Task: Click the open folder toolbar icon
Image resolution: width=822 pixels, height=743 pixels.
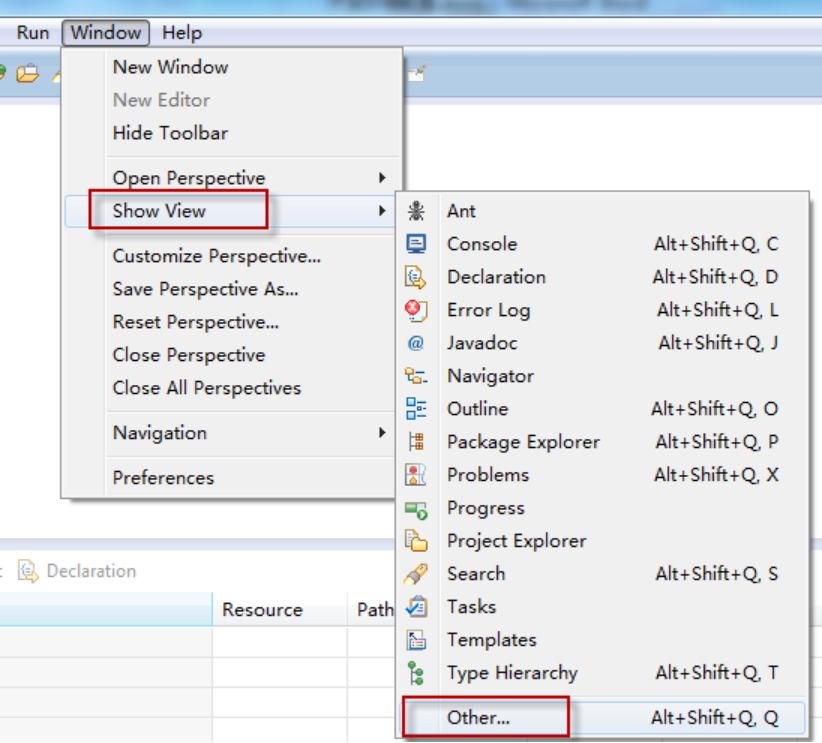Action: click(27, 73)
